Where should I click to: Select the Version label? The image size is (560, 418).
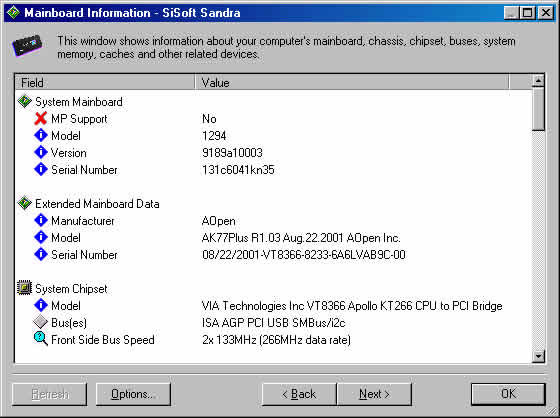[x=69, y=153]
